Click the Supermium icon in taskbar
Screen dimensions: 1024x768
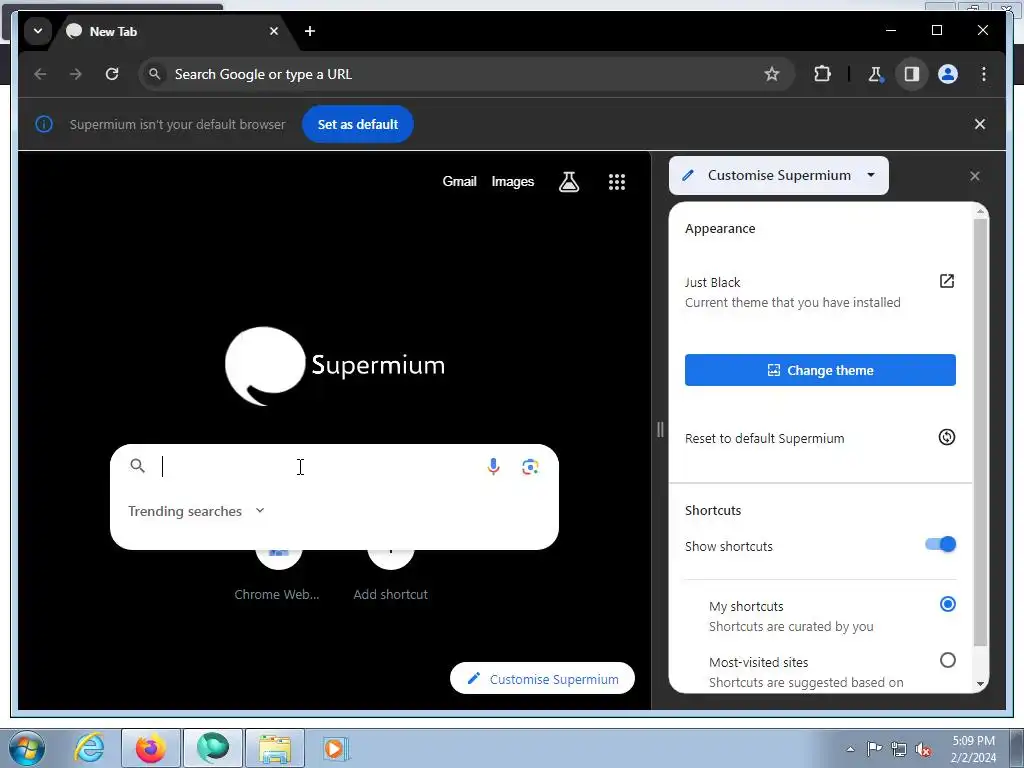pyautogui.click(x=213, y=748)
